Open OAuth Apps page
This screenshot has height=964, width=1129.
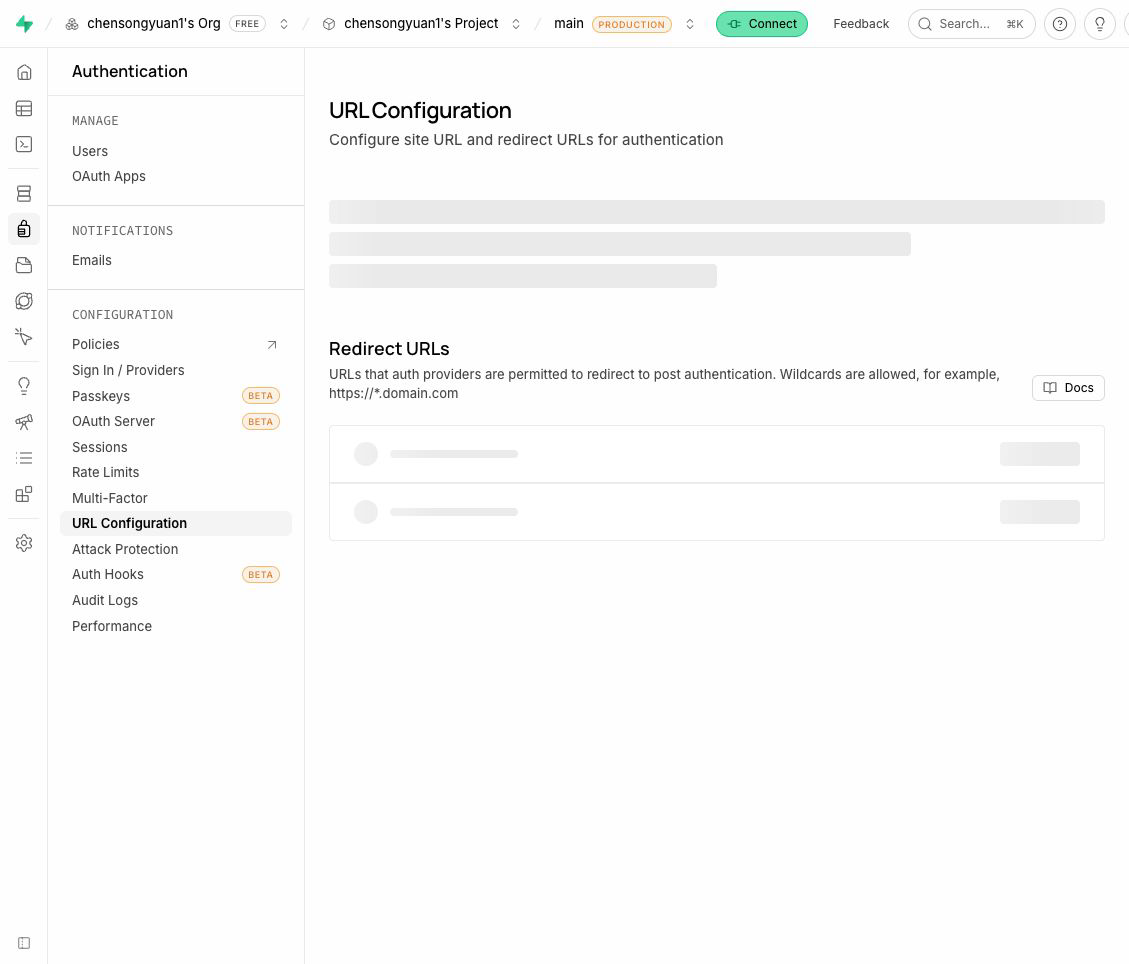click(109, 176)
